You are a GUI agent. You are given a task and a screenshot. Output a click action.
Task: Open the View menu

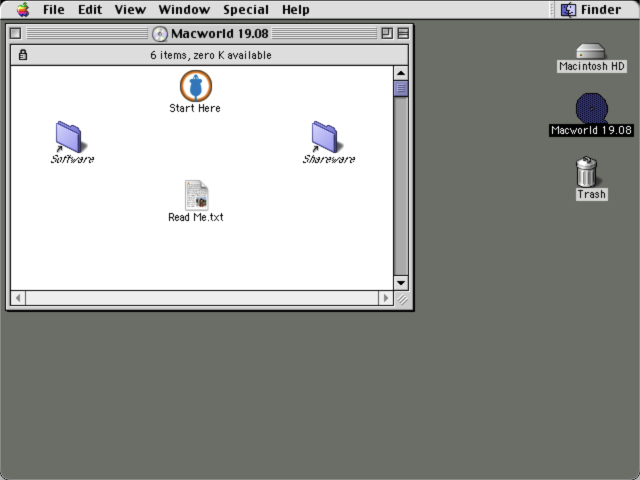point(130,9)
